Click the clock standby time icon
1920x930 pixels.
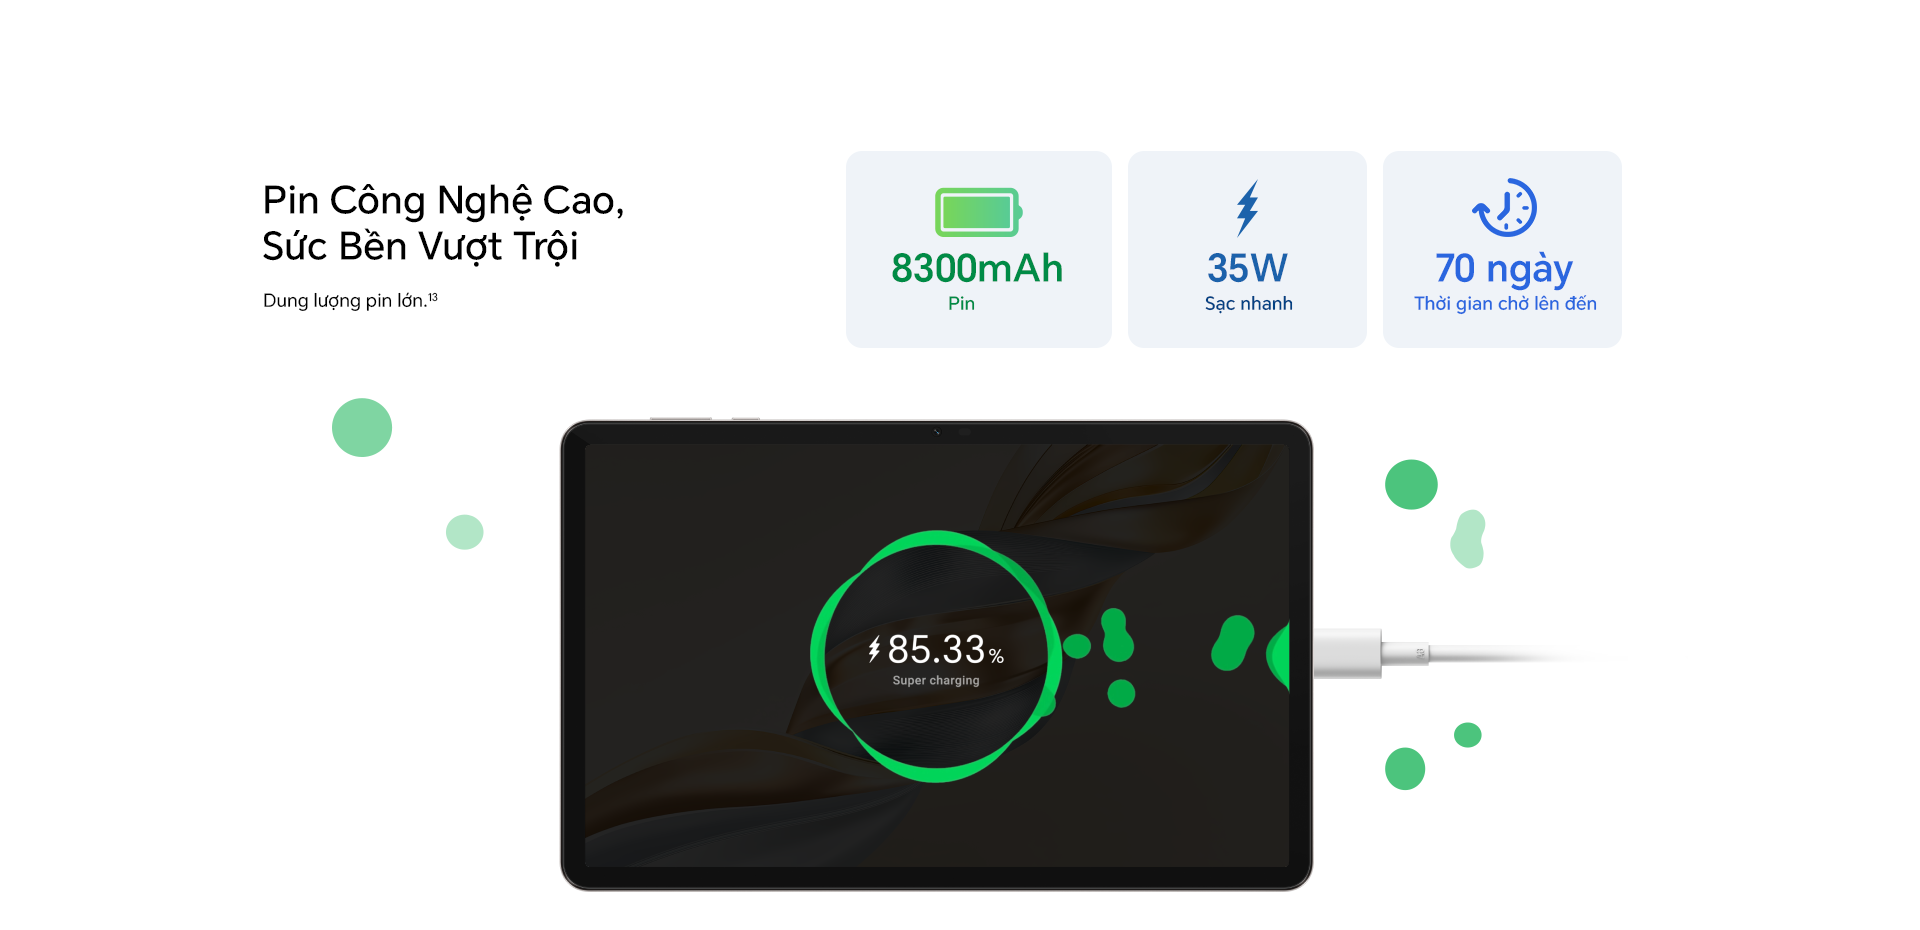pos(1504,208)
